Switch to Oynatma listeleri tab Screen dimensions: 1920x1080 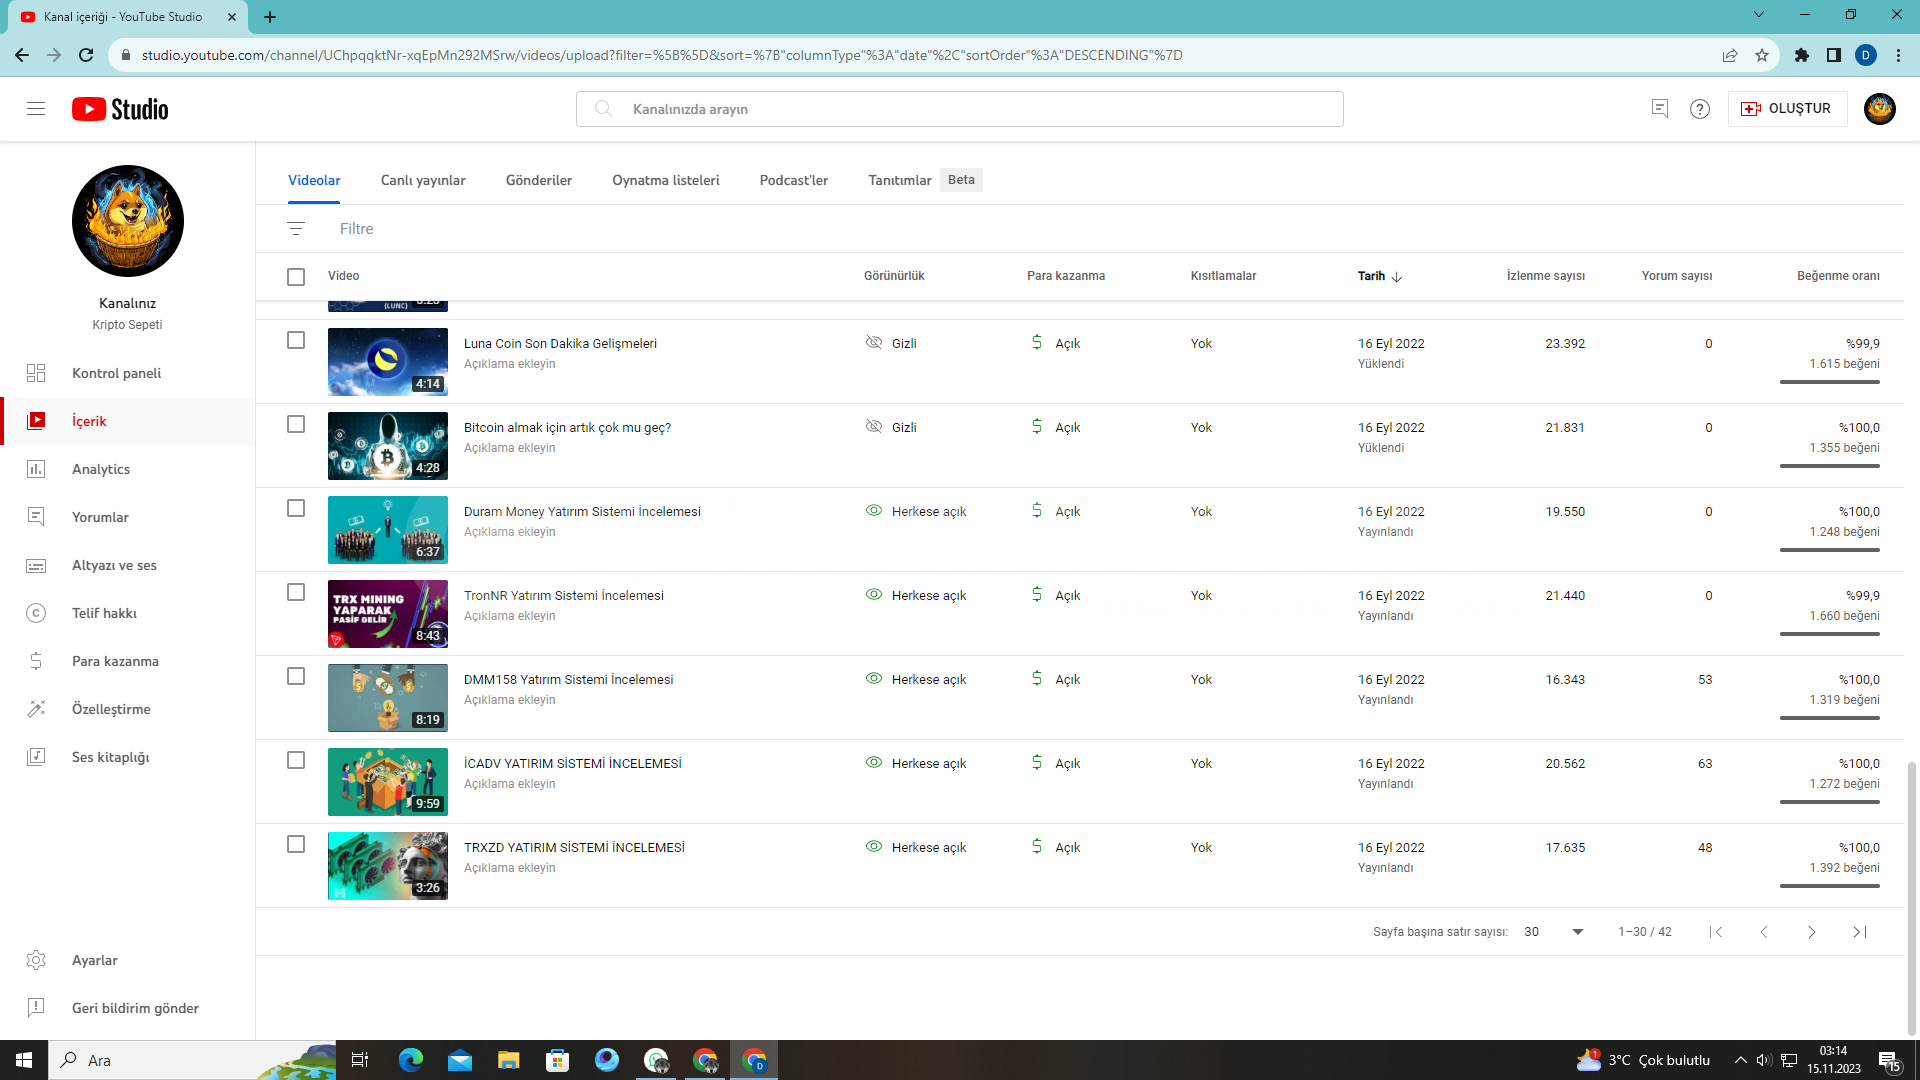coord(665,180)
